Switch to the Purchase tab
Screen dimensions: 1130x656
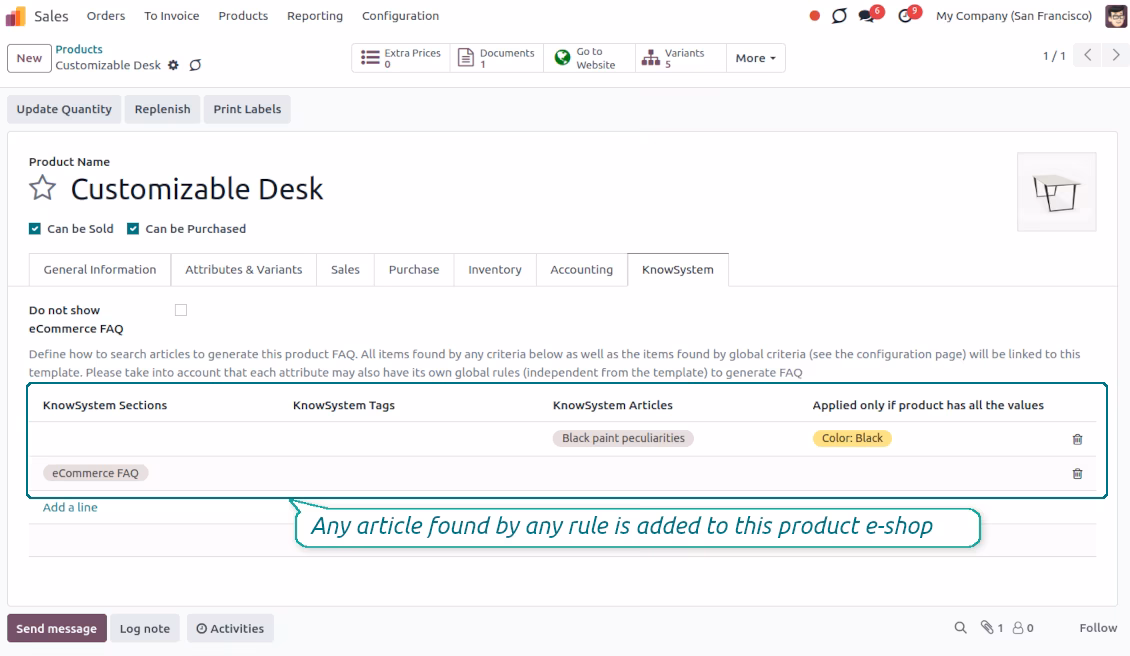(x=414, y=270)
